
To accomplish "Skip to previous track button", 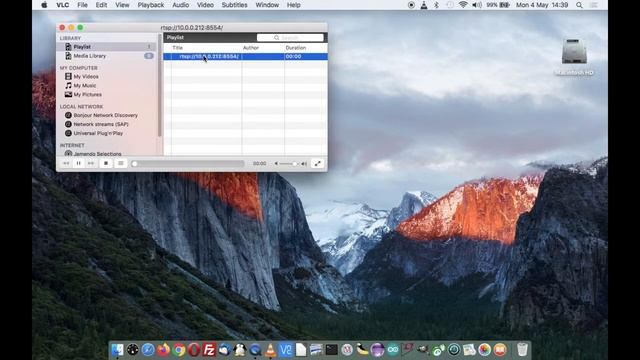I will click(66, 163).
